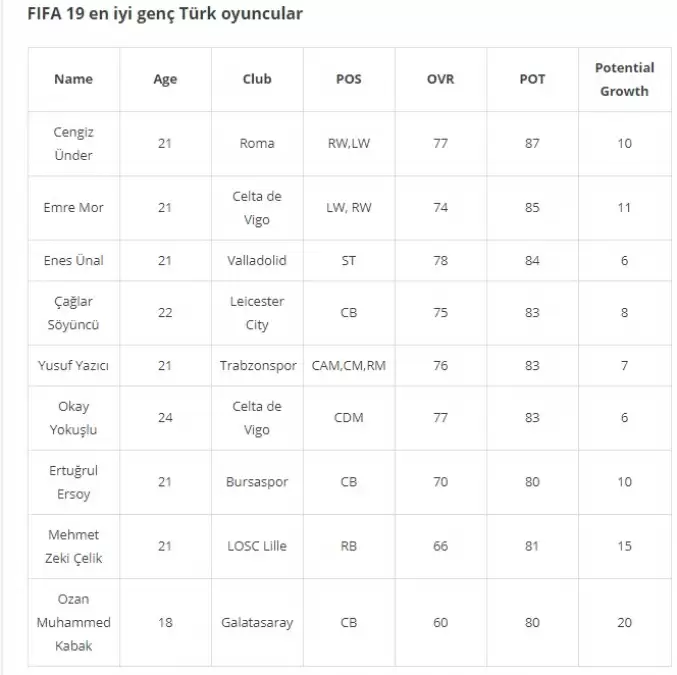Click the POT column header

tap(532, 79)
